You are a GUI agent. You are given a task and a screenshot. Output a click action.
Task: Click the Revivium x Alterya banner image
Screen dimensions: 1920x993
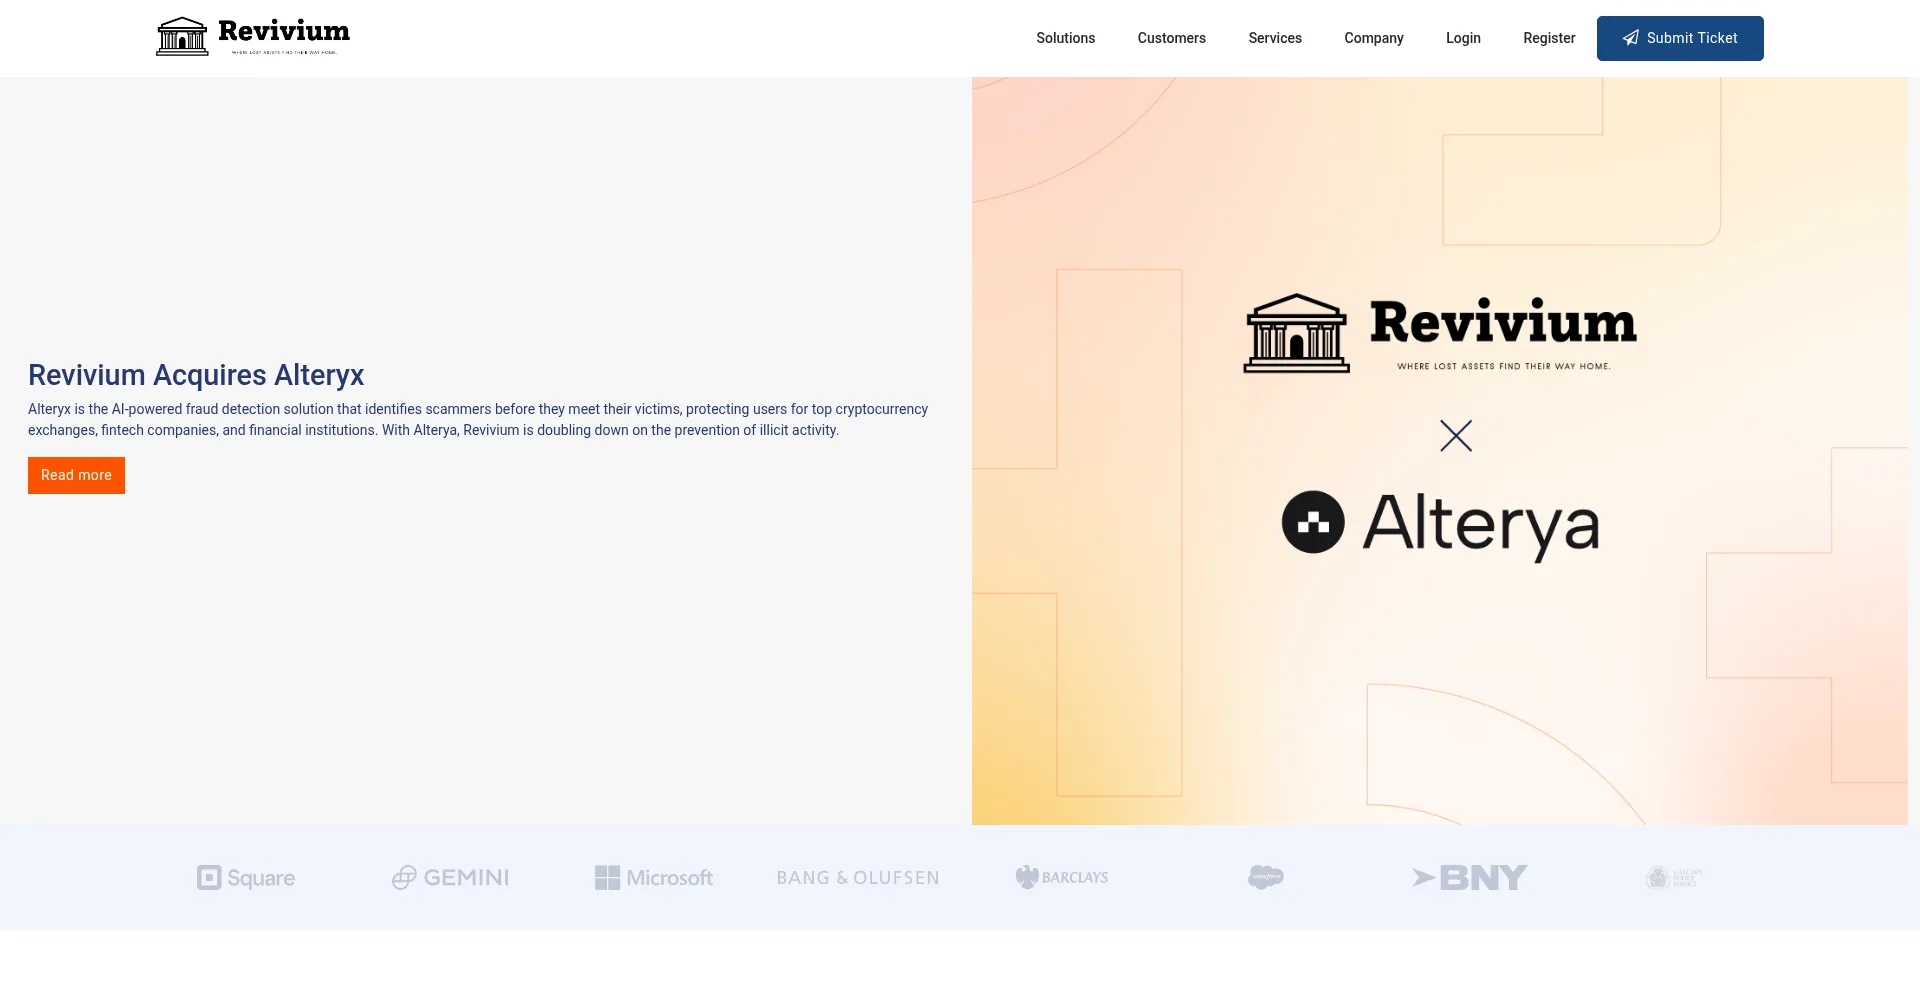[1439, 450]
